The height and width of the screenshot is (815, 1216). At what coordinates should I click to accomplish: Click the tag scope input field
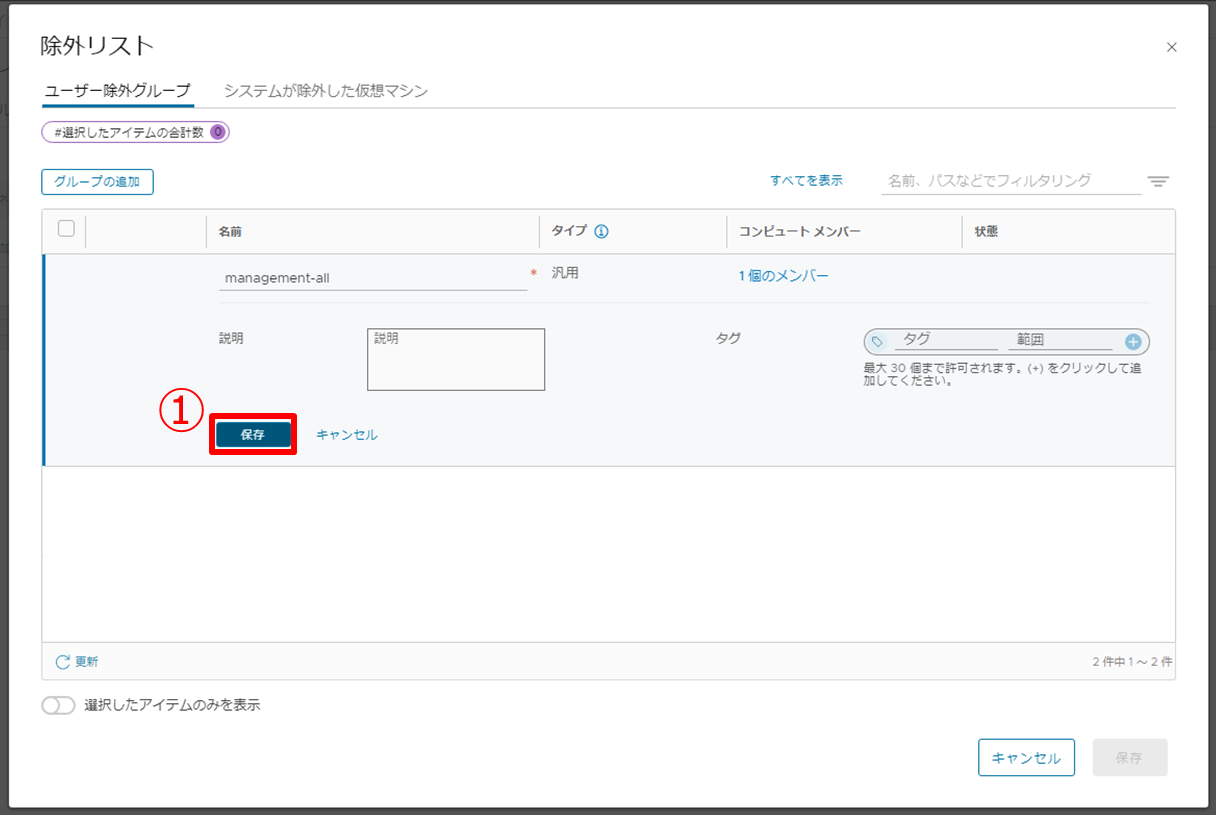(x=1062, y=341)
